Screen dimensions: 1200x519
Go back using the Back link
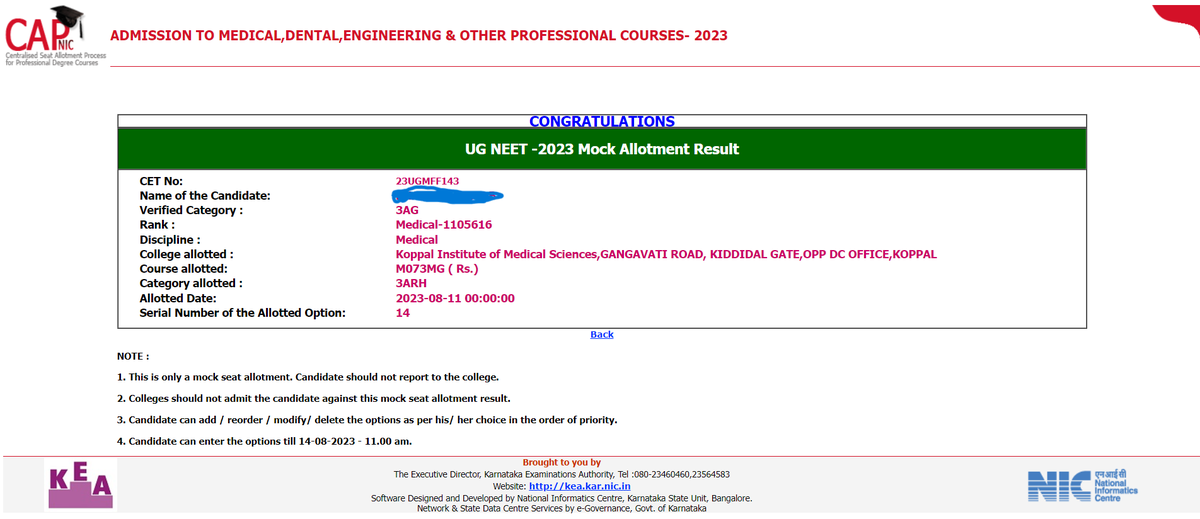[602, 334]
